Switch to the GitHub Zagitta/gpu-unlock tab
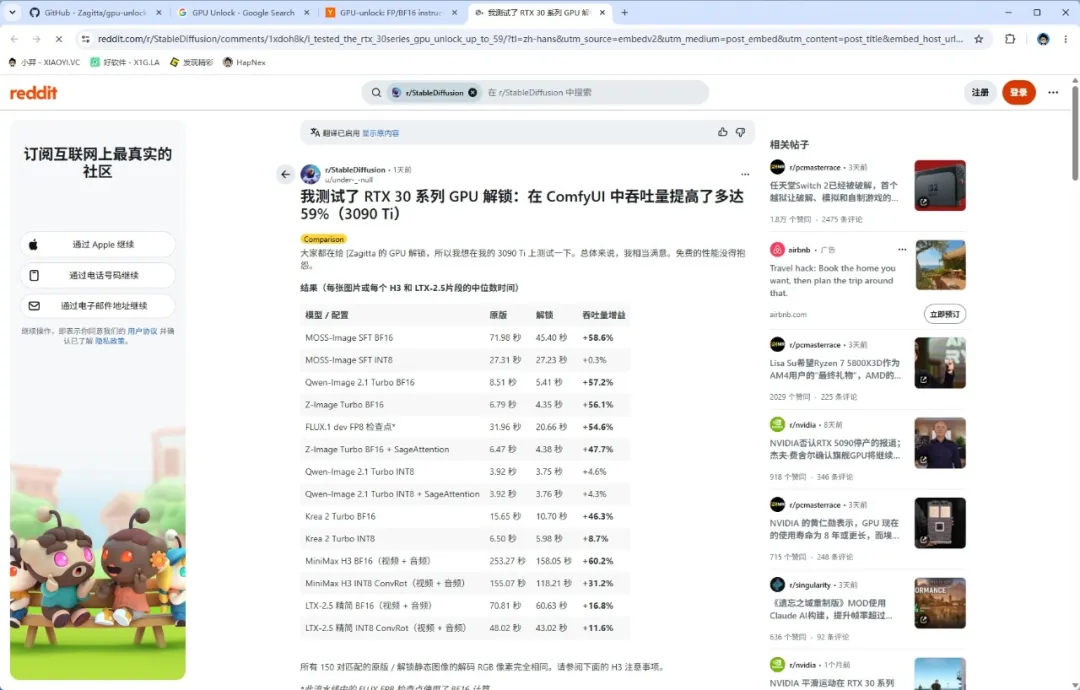 pos(95,12)
